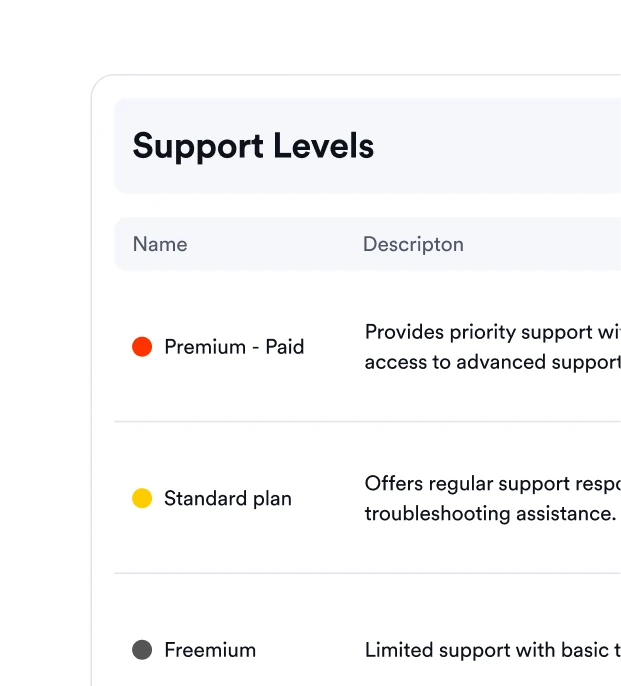
Task: Open the Premium priority support description
Action: tap(493, 347)
